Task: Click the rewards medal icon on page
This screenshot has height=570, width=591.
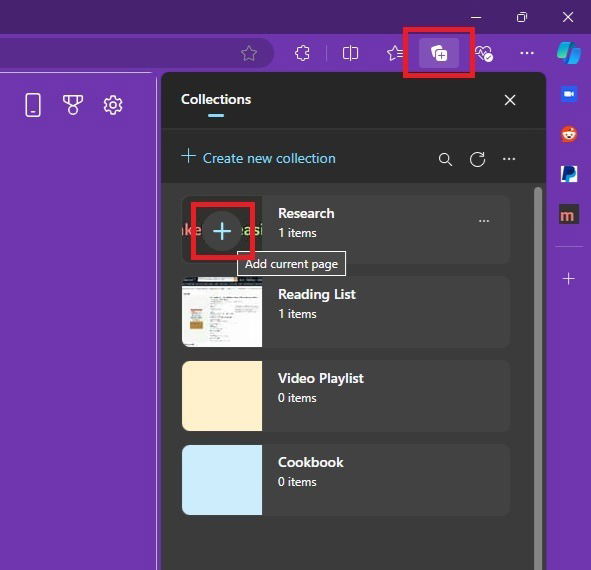Action: click(73, 105)
